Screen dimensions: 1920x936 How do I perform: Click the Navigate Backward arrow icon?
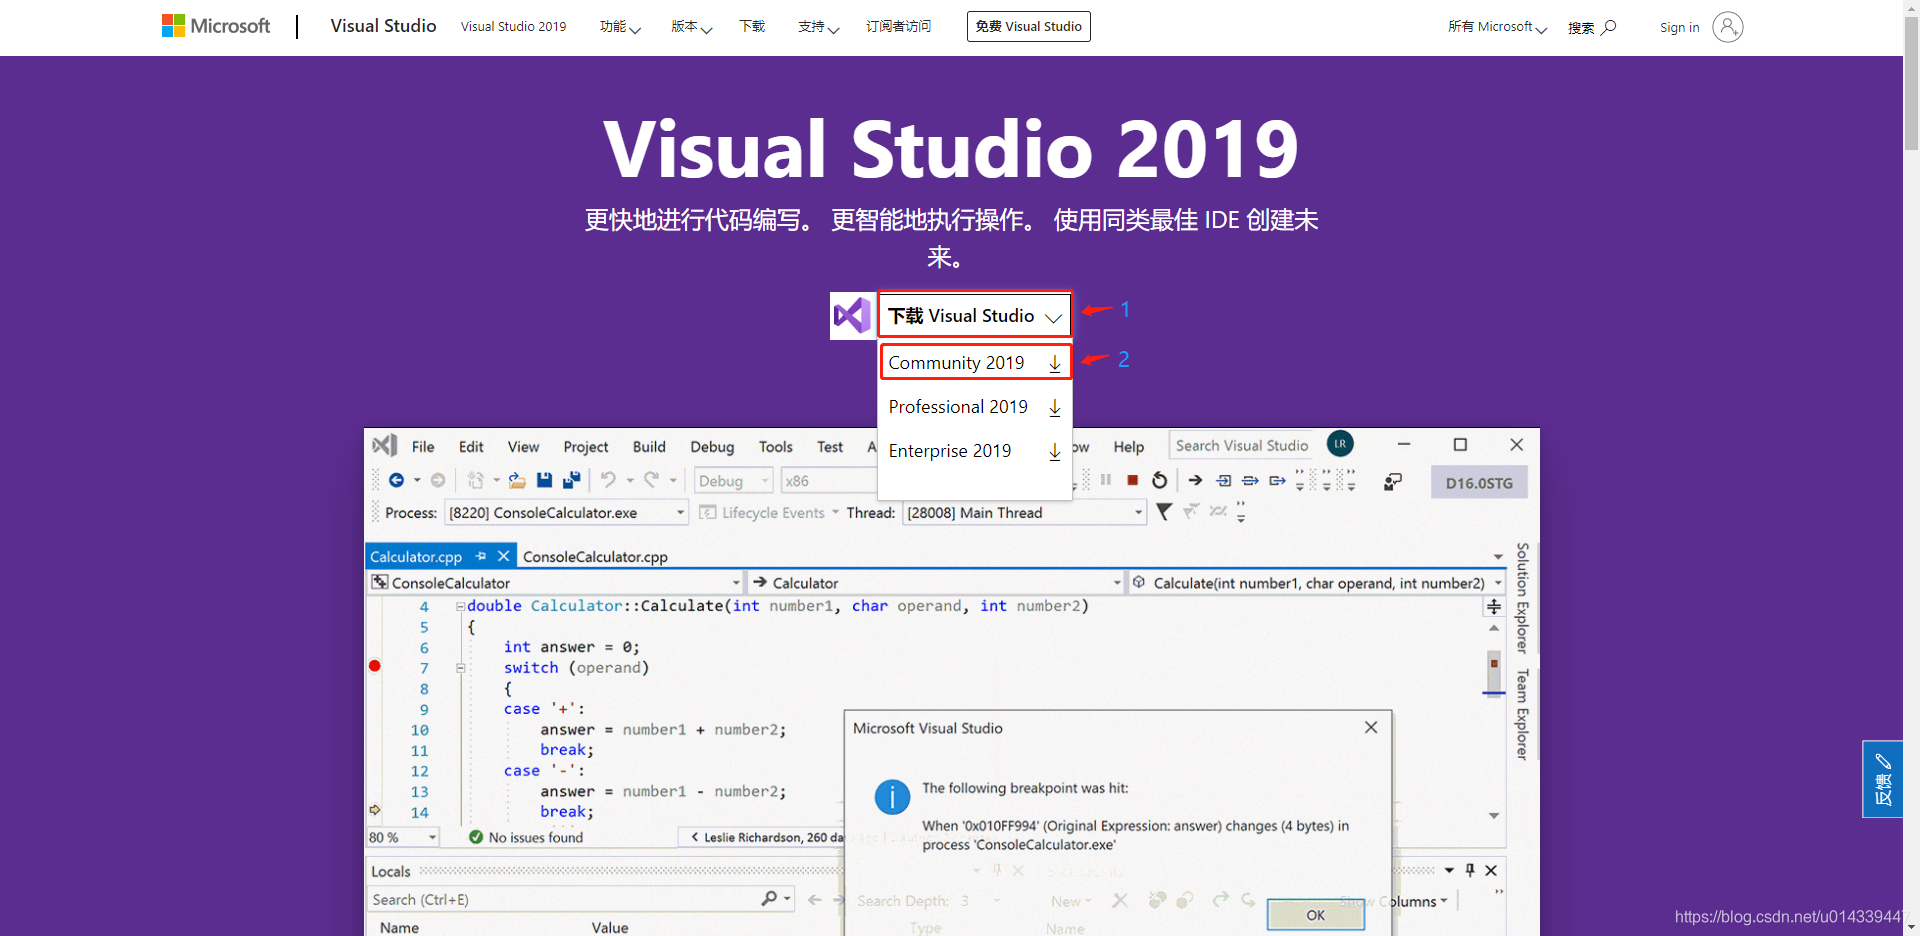(396, 481)
